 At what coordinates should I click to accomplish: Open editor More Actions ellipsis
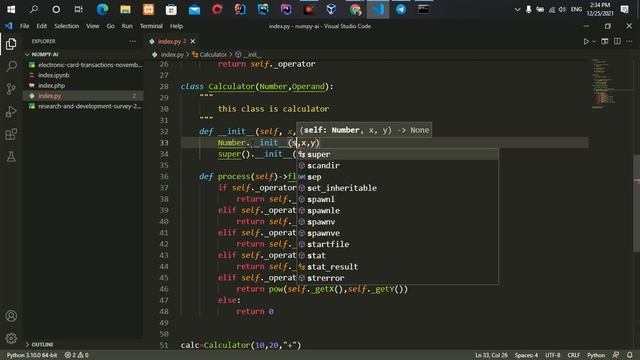[x=629, y=41]
